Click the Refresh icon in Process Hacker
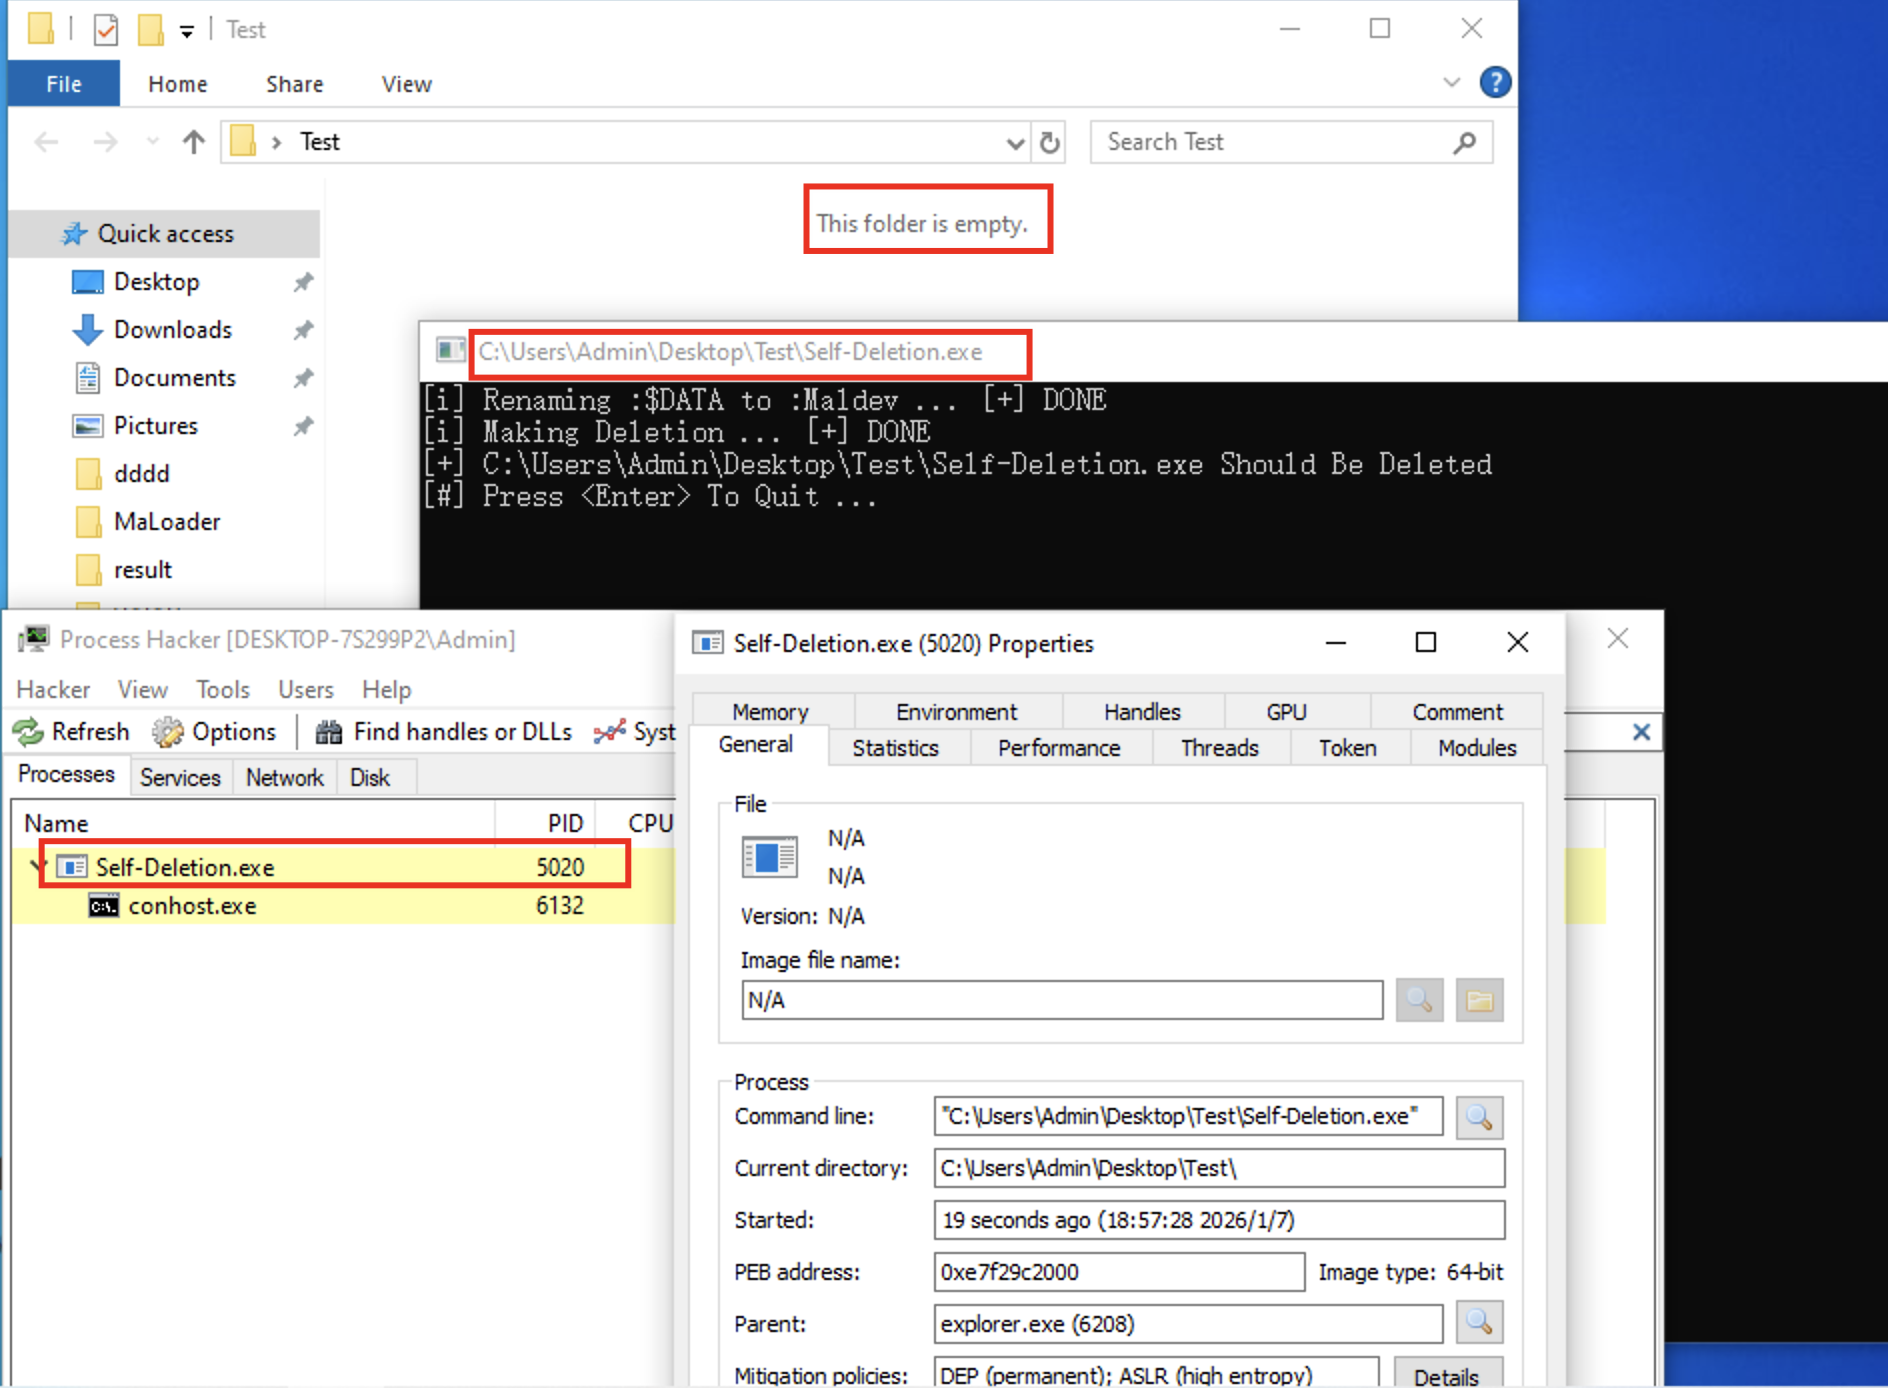 [x=29, y=732]
